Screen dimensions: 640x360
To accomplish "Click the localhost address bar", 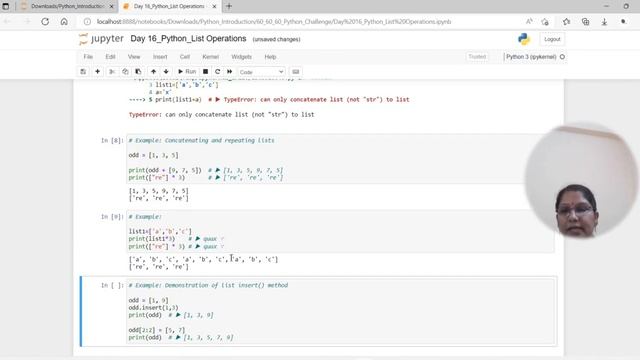I will (274, 22).
